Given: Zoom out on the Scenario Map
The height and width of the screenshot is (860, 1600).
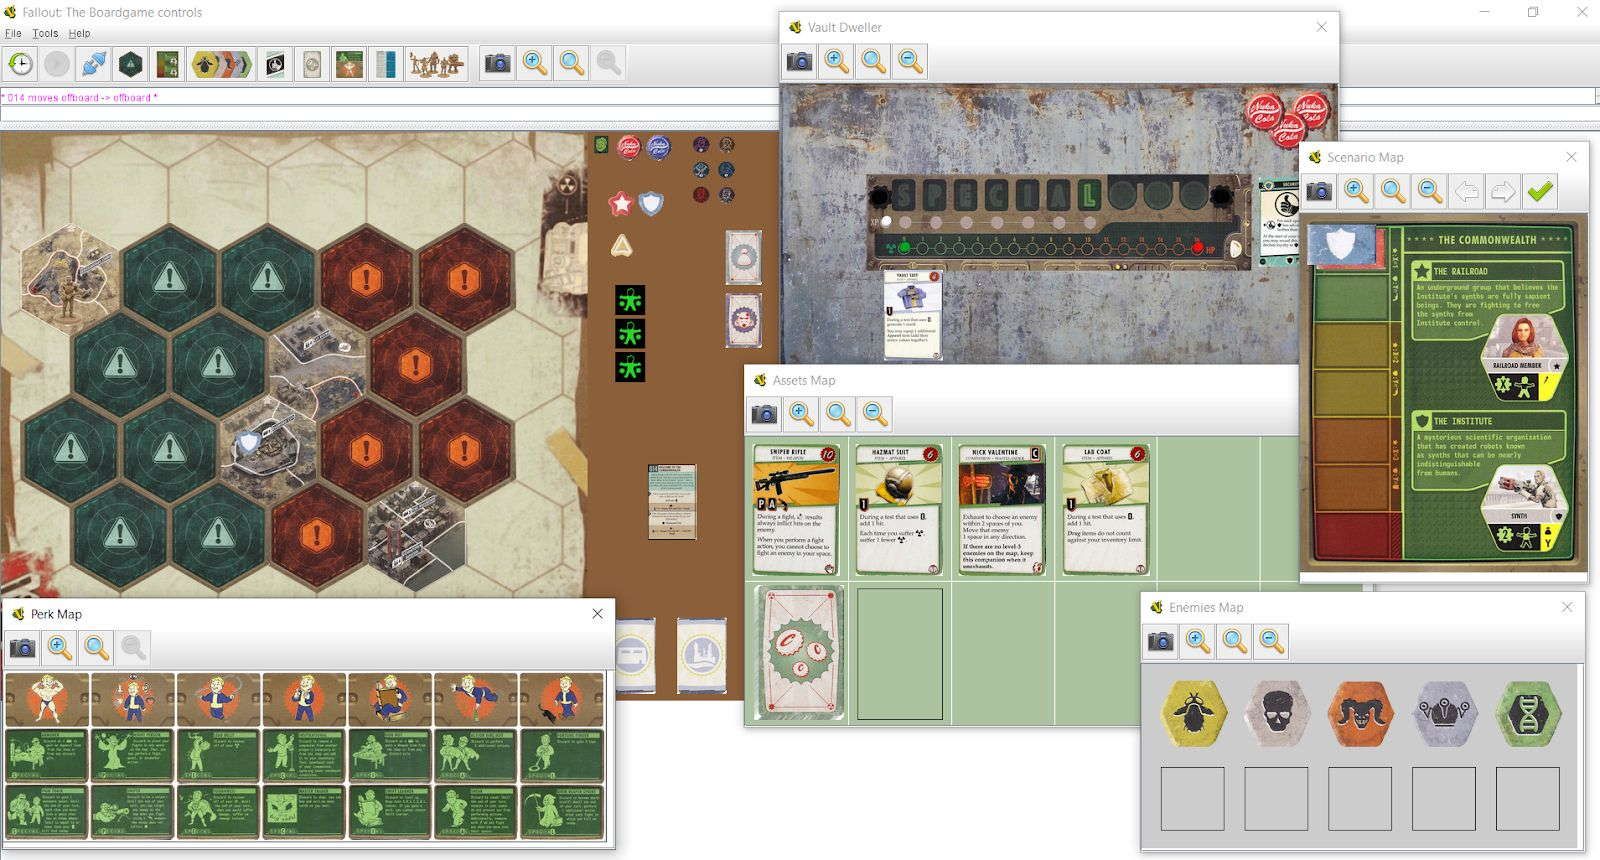Looking at the screenshot, I should click(1430, 191).
